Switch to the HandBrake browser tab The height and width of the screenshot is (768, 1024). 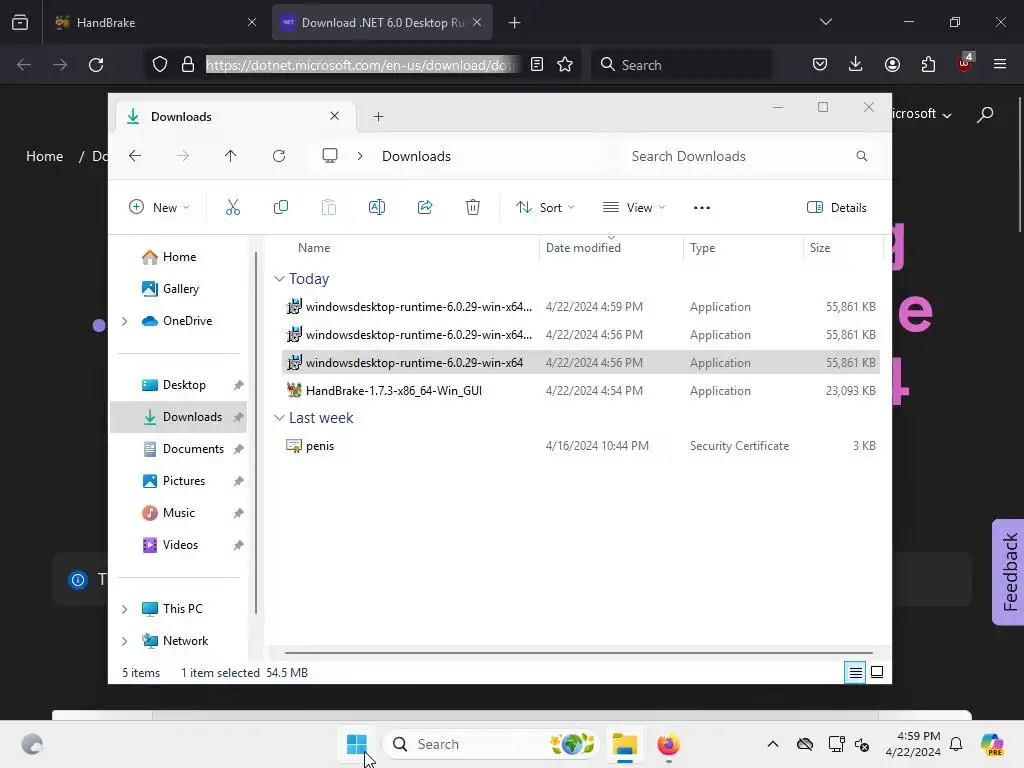(155, 22)
